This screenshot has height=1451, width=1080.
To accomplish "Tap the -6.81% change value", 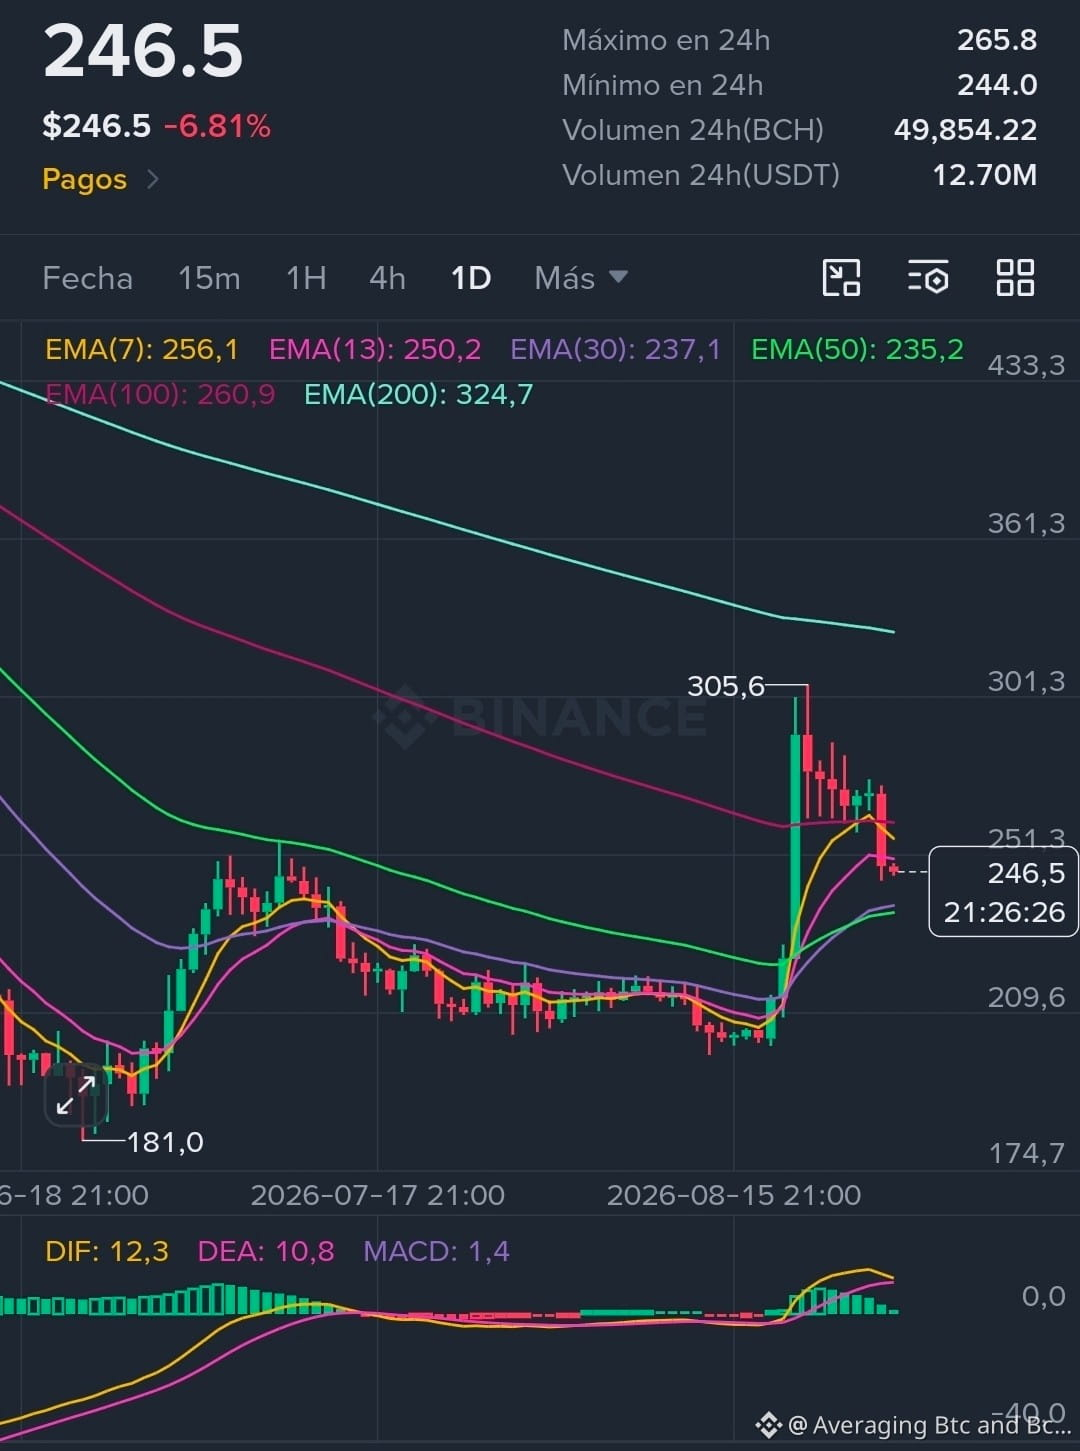I will pyautogui.click(x=217, y=127).
